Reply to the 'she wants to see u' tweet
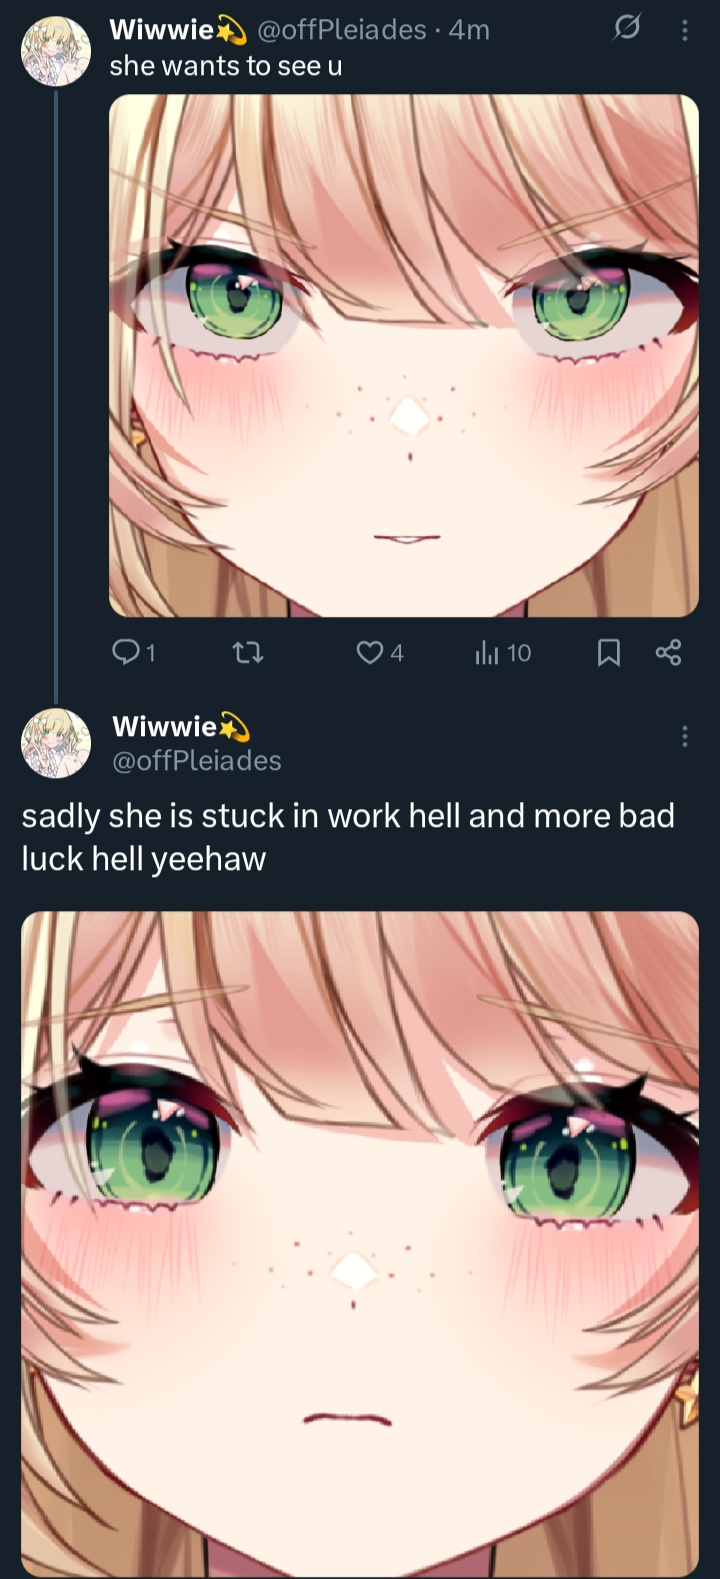 pyautogui.click(x=134, y=653)
